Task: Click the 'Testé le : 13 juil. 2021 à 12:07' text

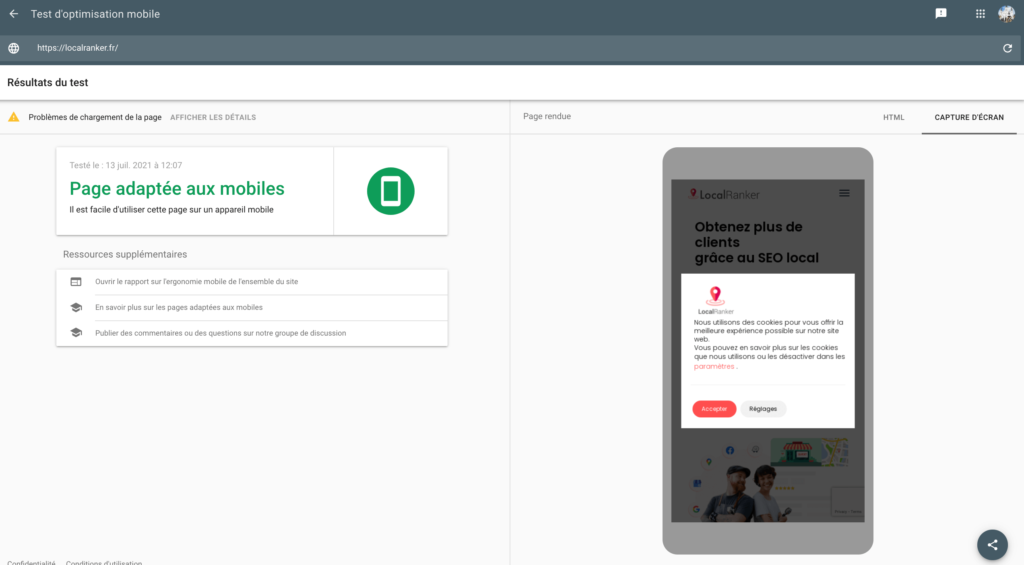Action: pos(126,165)
